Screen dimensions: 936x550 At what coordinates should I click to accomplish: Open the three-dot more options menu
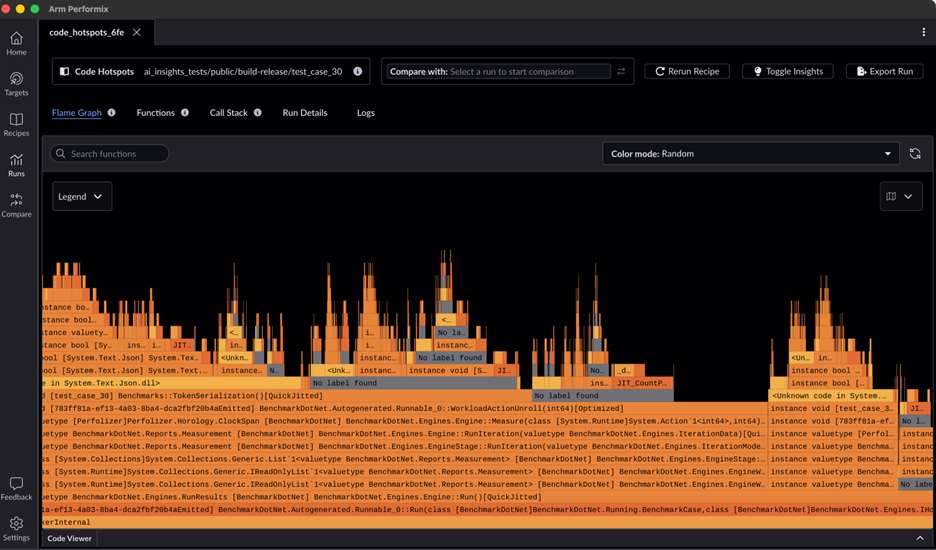923,32
